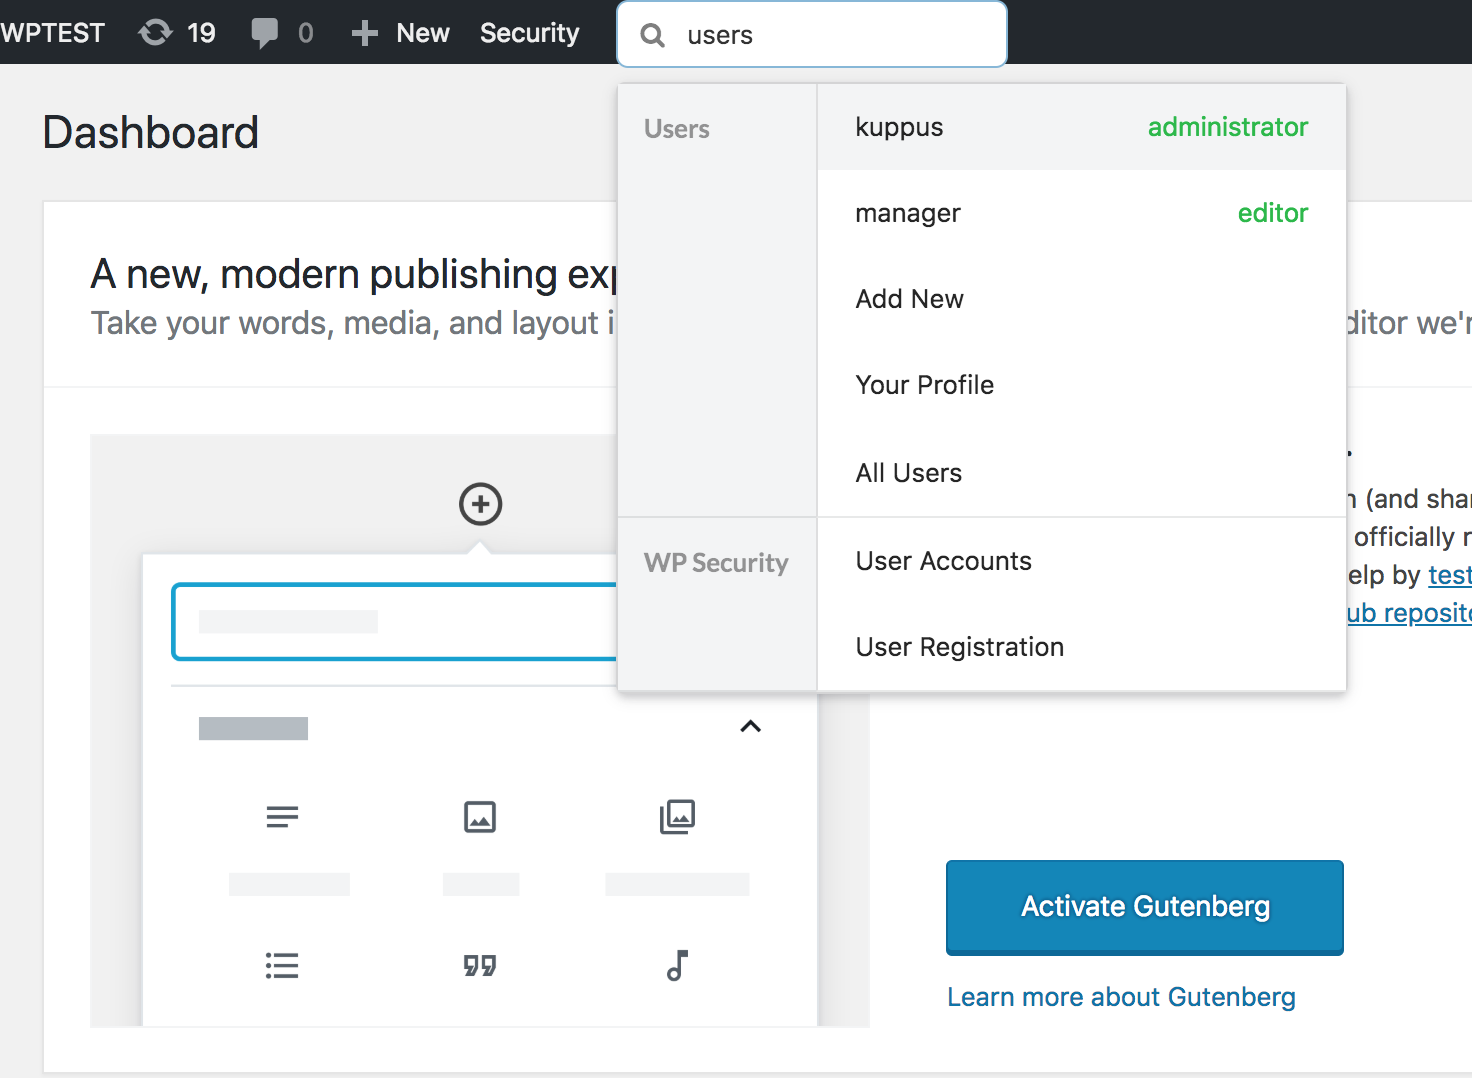Select the audio note block icon

(677, 965)
